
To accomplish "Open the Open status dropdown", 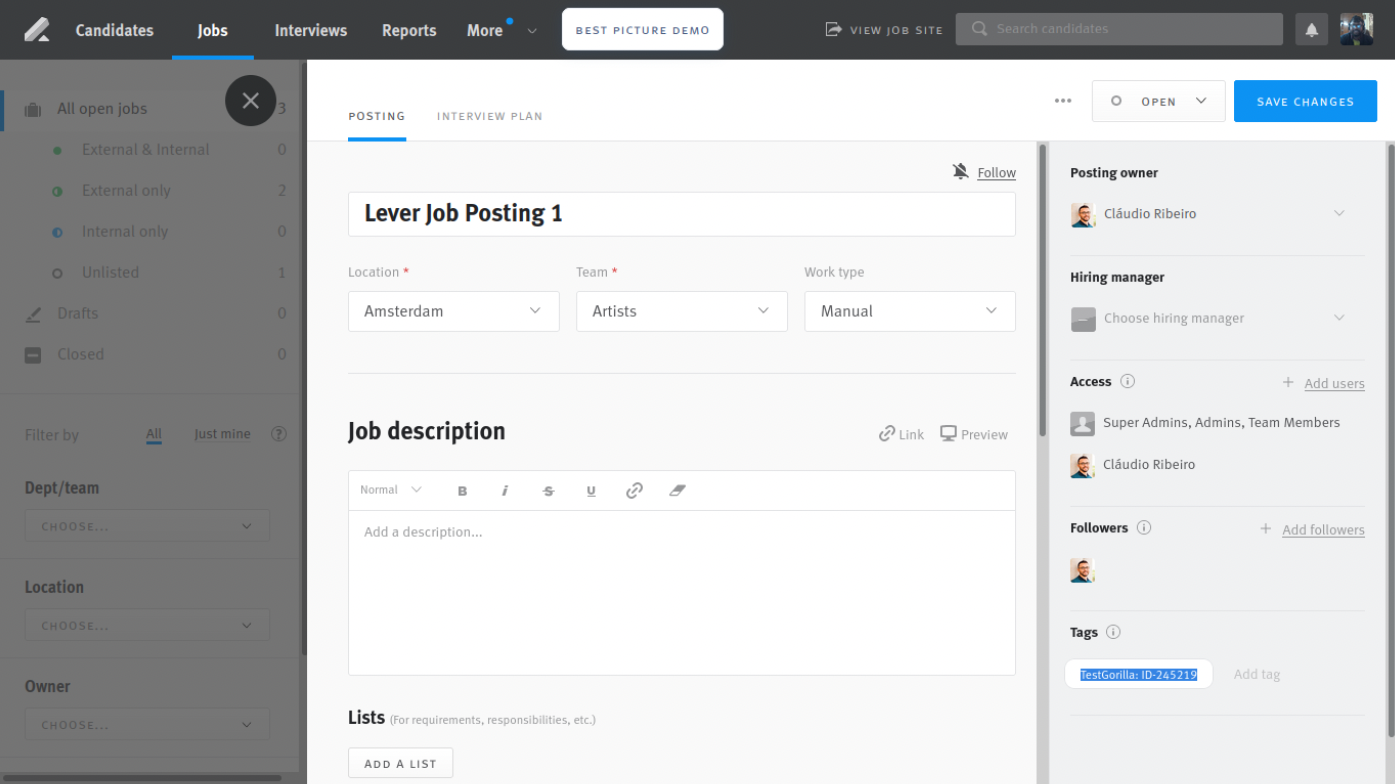I will point(1158,101).
